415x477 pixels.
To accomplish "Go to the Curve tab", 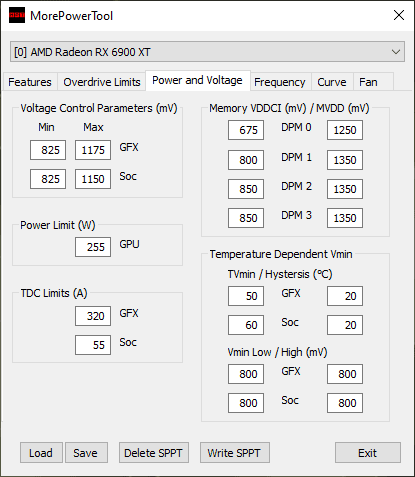I will tap(332, 82).
